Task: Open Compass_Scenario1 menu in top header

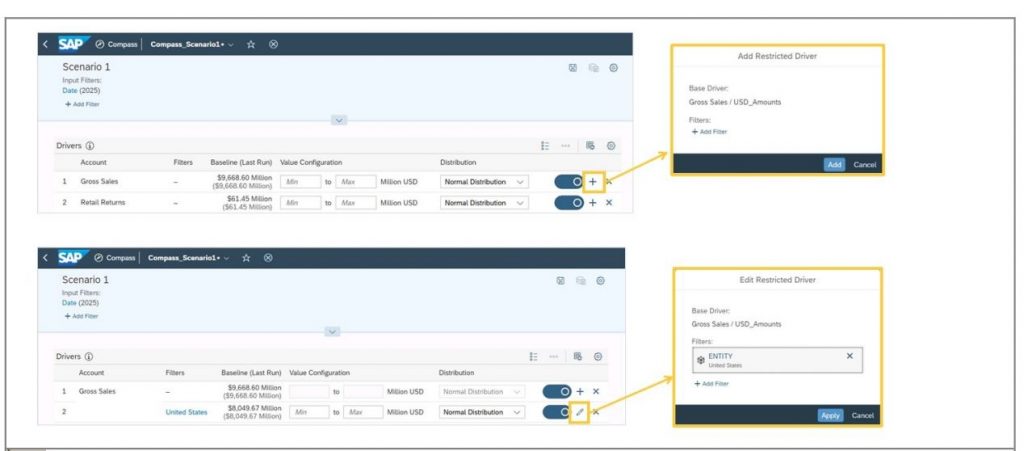Action: pos(193,44)
